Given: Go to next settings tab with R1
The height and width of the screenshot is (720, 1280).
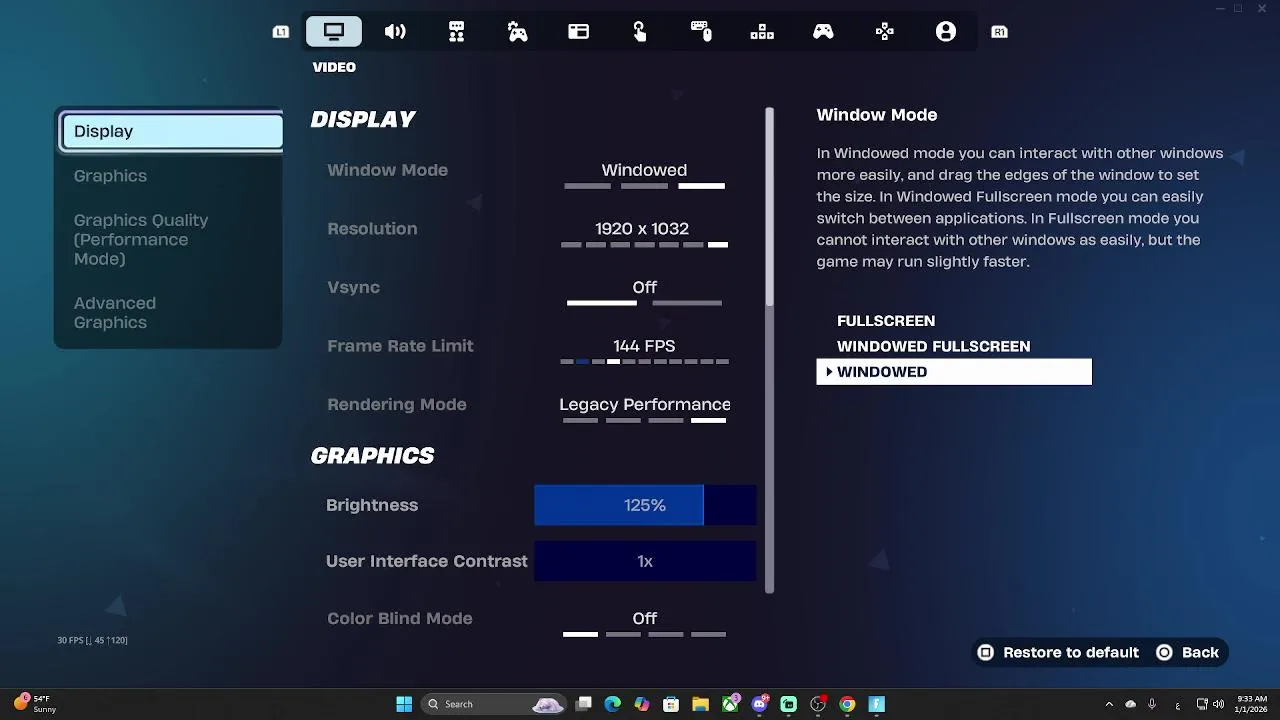Looking at the screenshot, I should (x=999, y=32).
